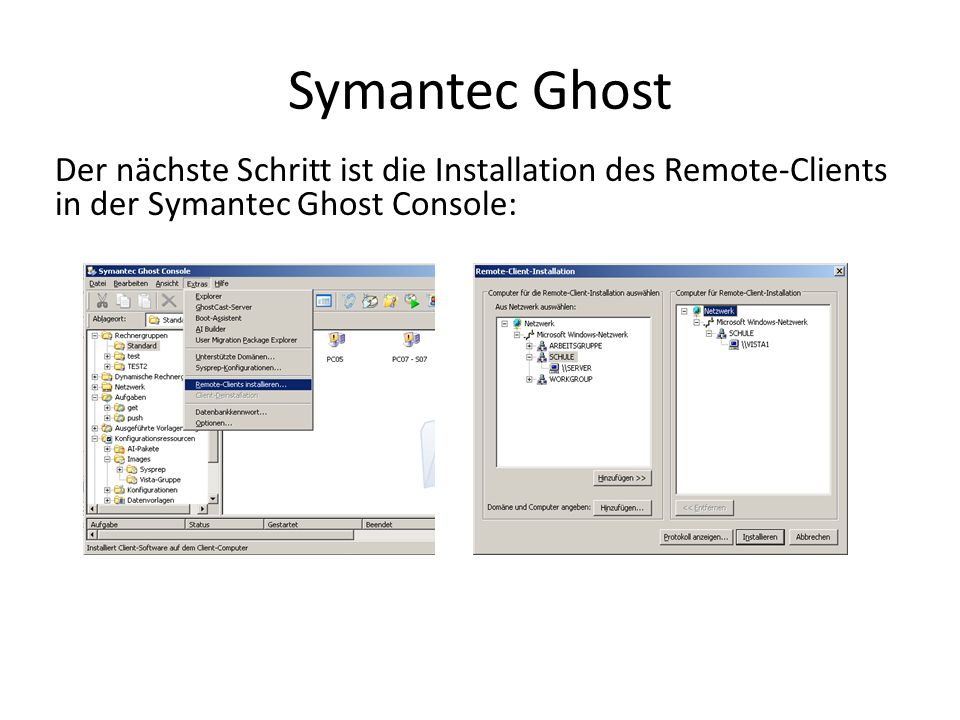Open the Datei menu
Screen dimensions: 960x720
pos(97,283)
